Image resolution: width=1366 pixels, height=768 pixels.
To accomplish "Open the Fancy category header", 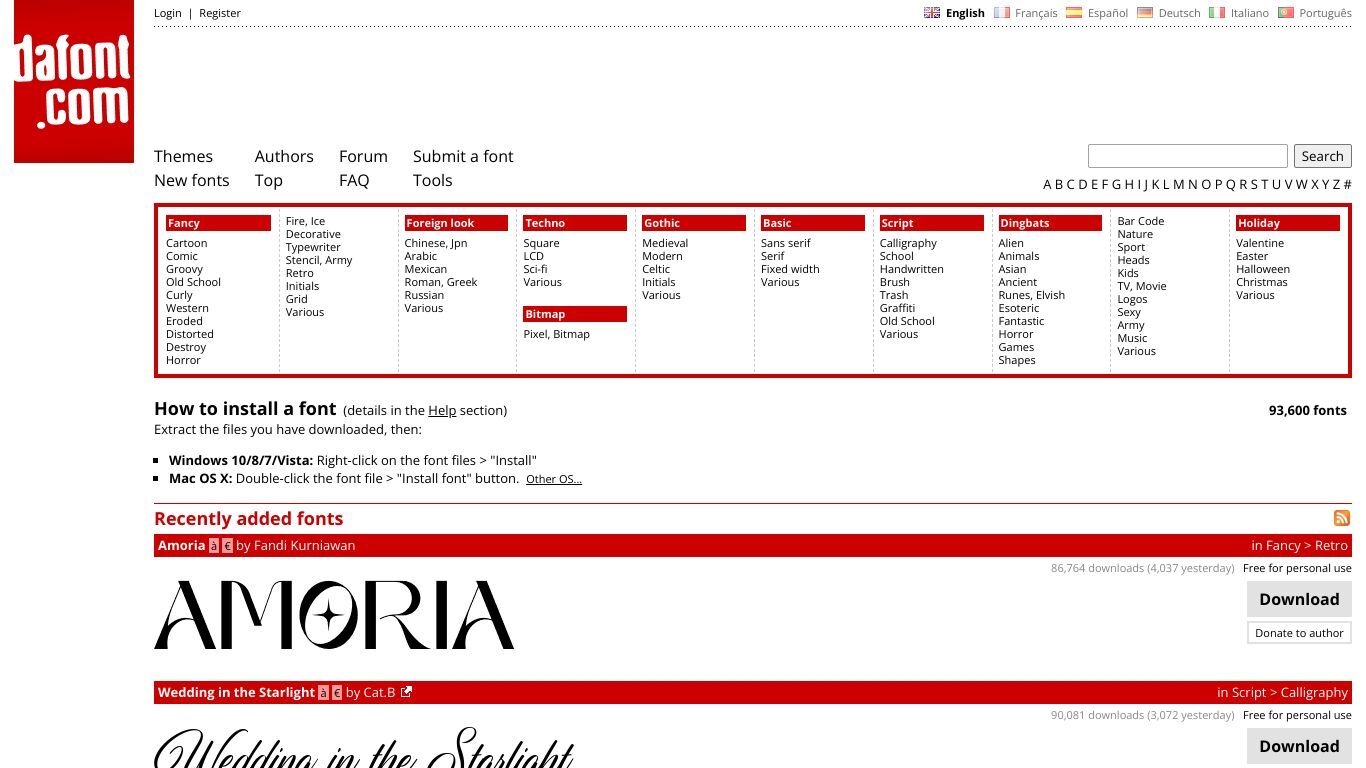I will coord(218,223).
